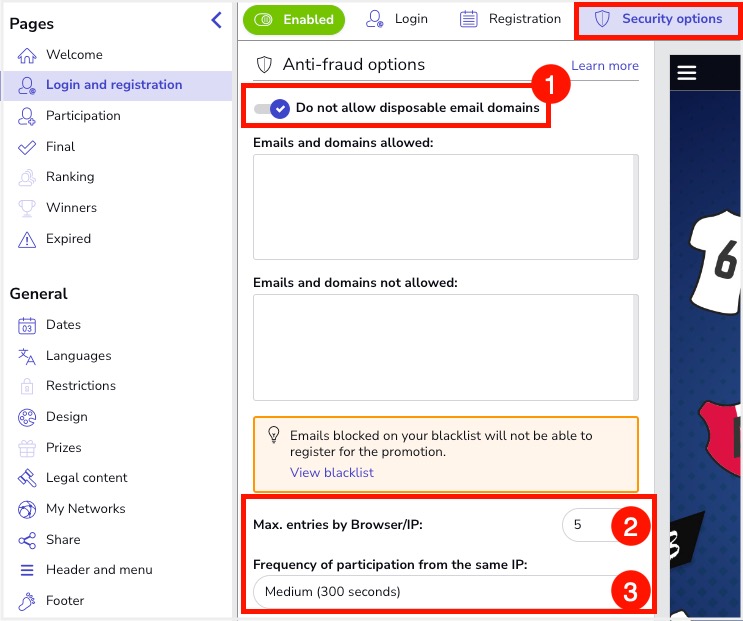Click the Learn more link
Screen dimensions: 743x621
click(605, 66)
